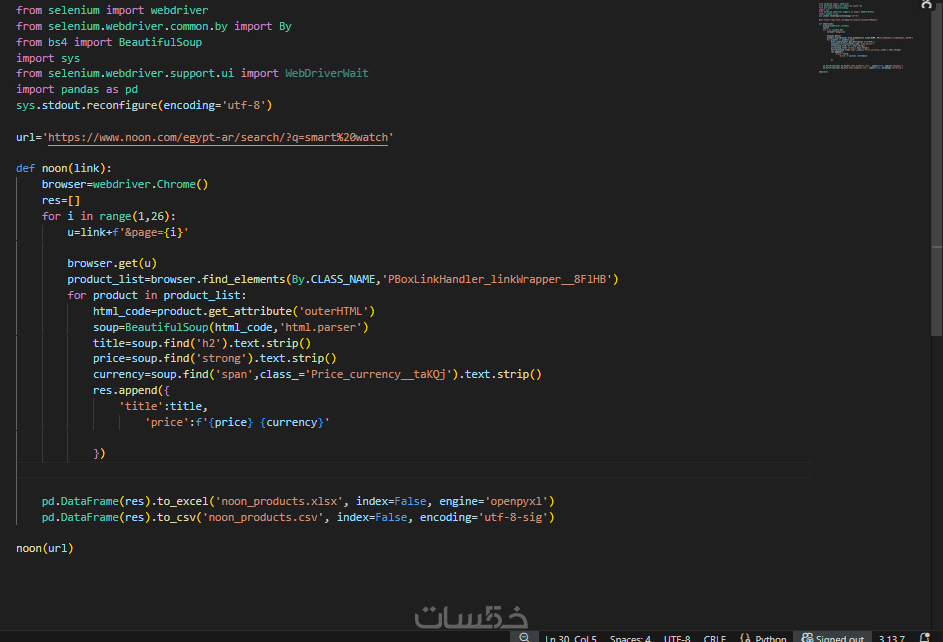Place cursor on 'import sys' line
The width and height of the screenshot is (943, 642).
click(48, 58)
